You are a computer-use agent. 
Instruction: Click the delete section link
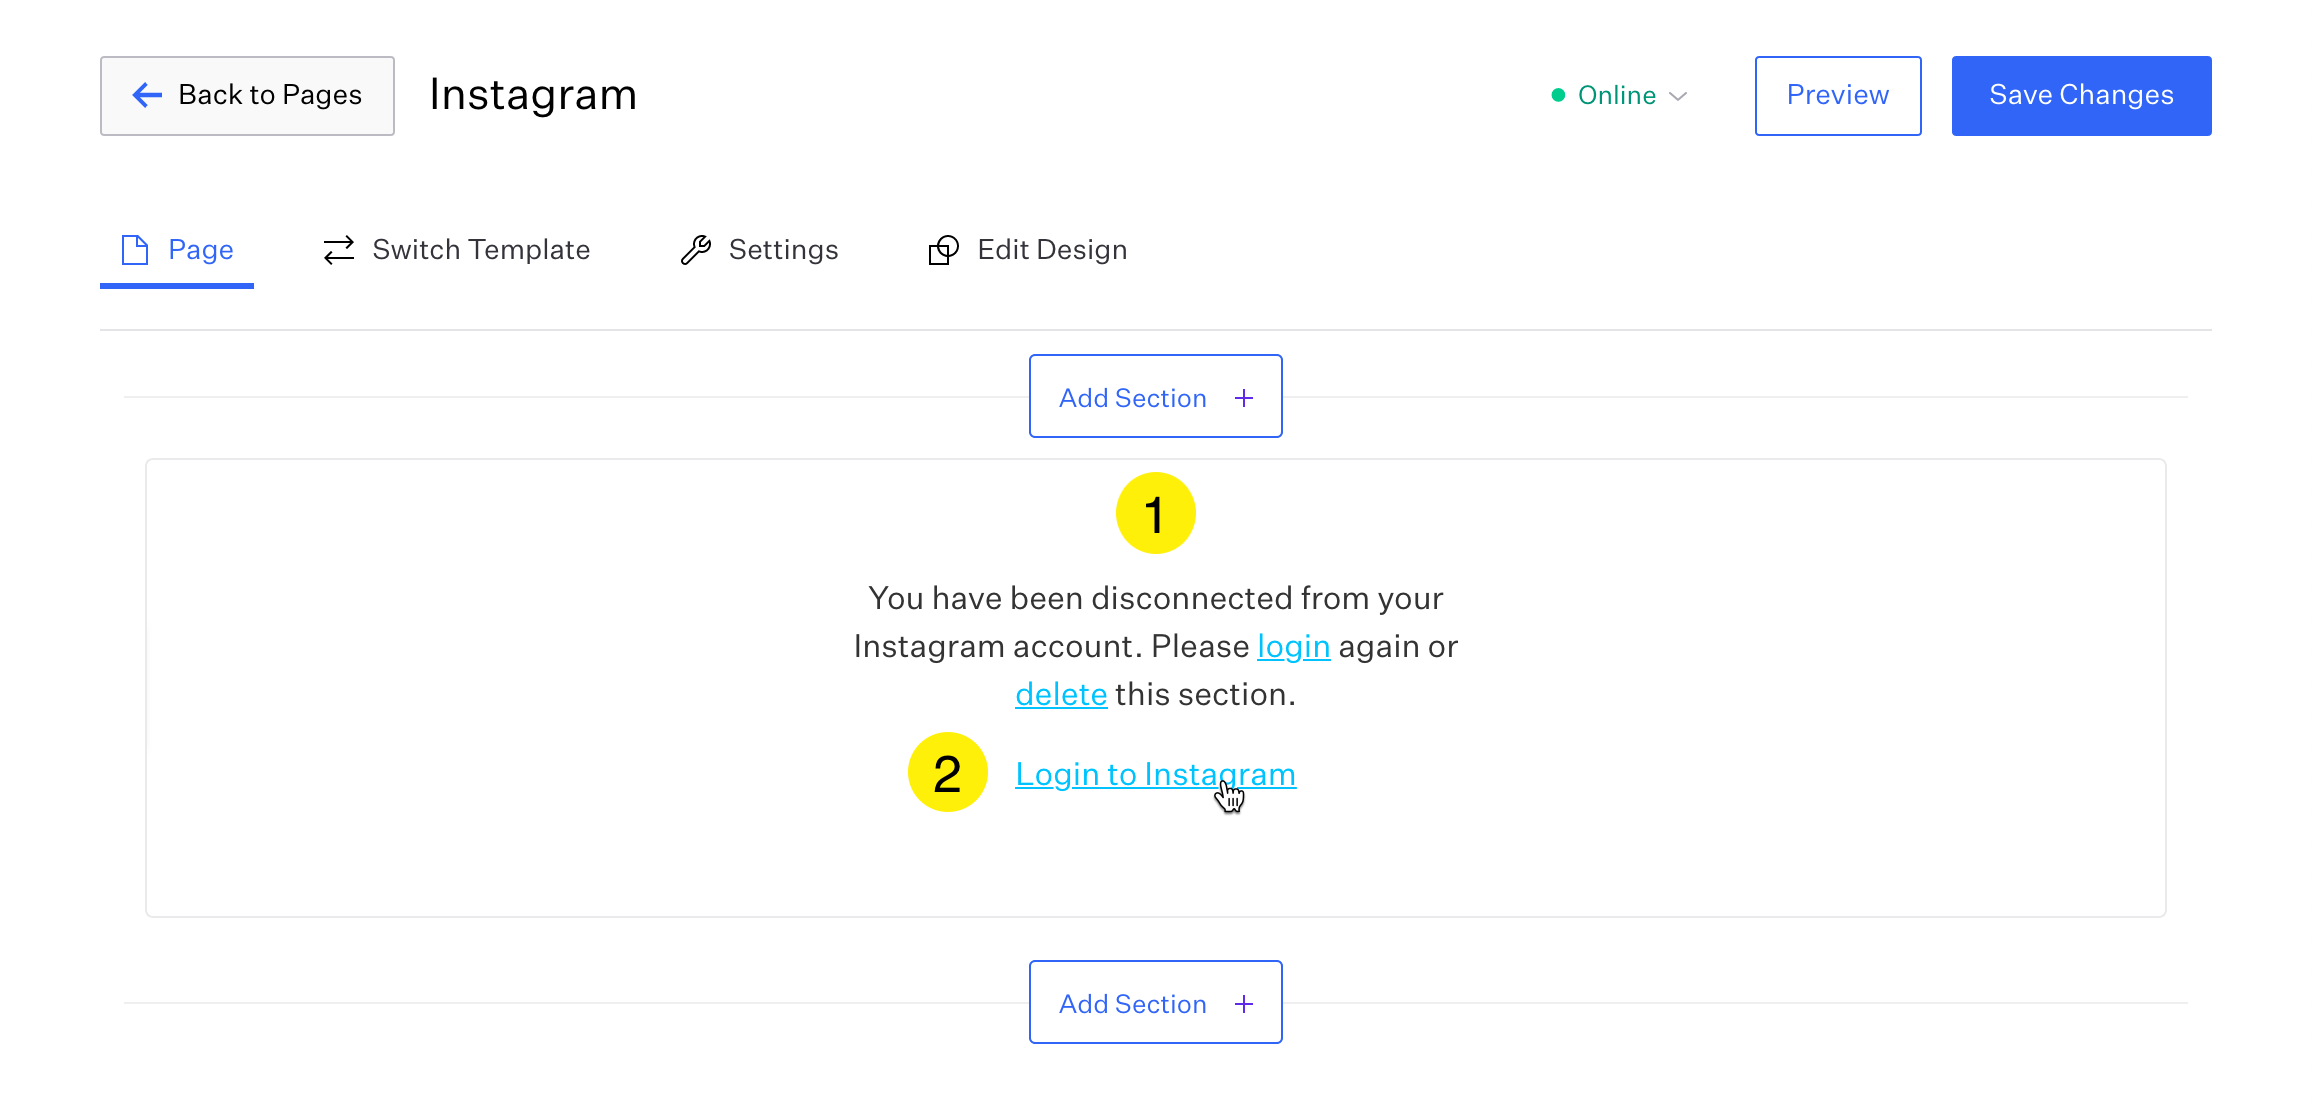[1061, 695]
